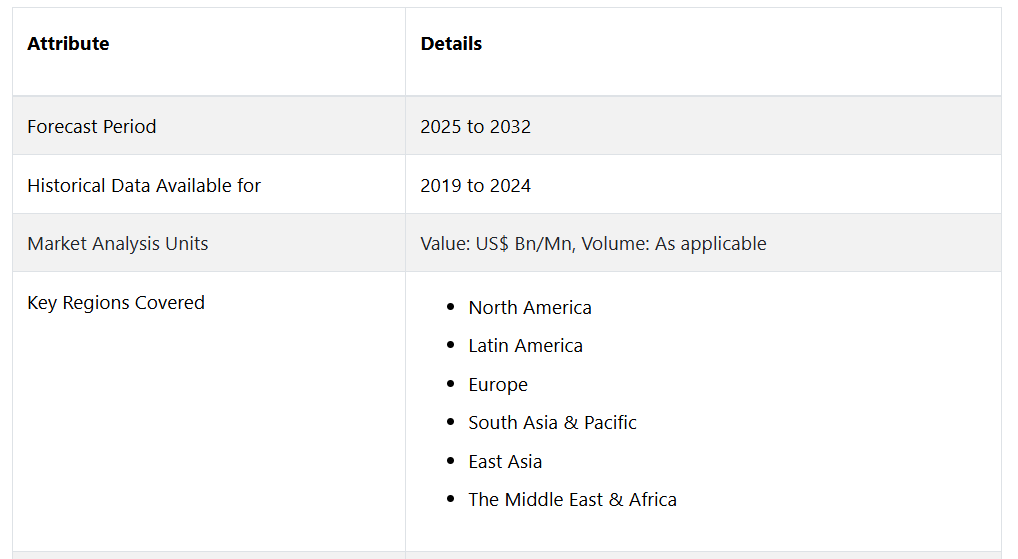Image resolution: width=1018 pixels, height=559 pixels.
Task: Click the bullet beside East Asia
Action: [451, 460]
